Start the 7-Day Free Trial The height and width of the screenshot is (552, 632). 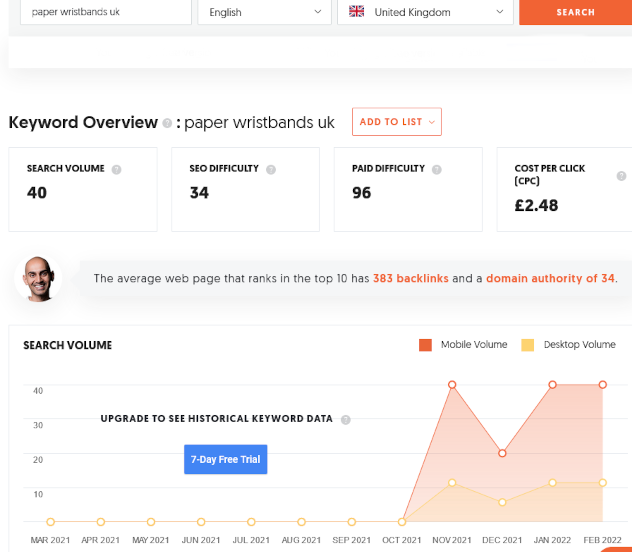click(x=225, y=460)
